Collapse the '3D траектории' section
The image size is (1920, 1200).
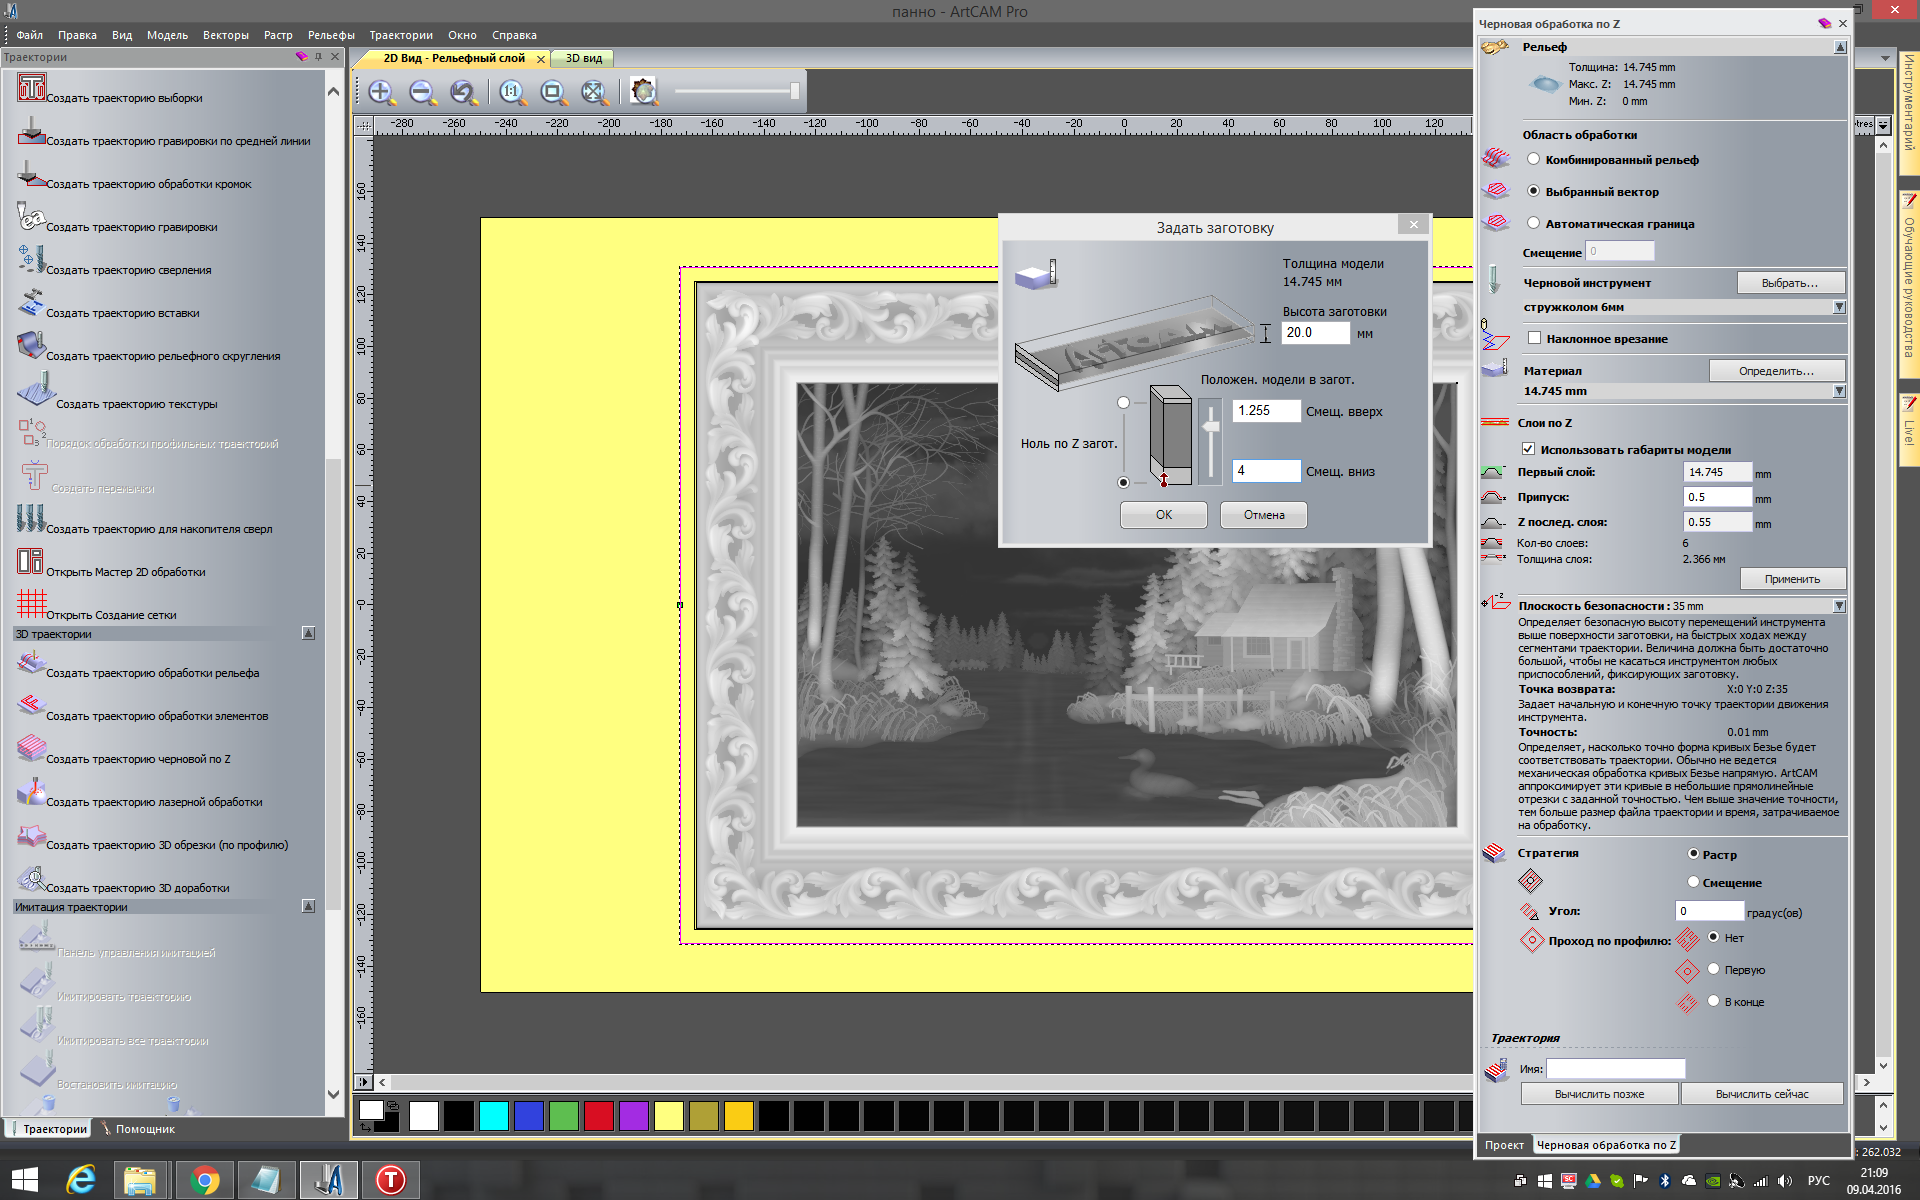pos(308,633)
